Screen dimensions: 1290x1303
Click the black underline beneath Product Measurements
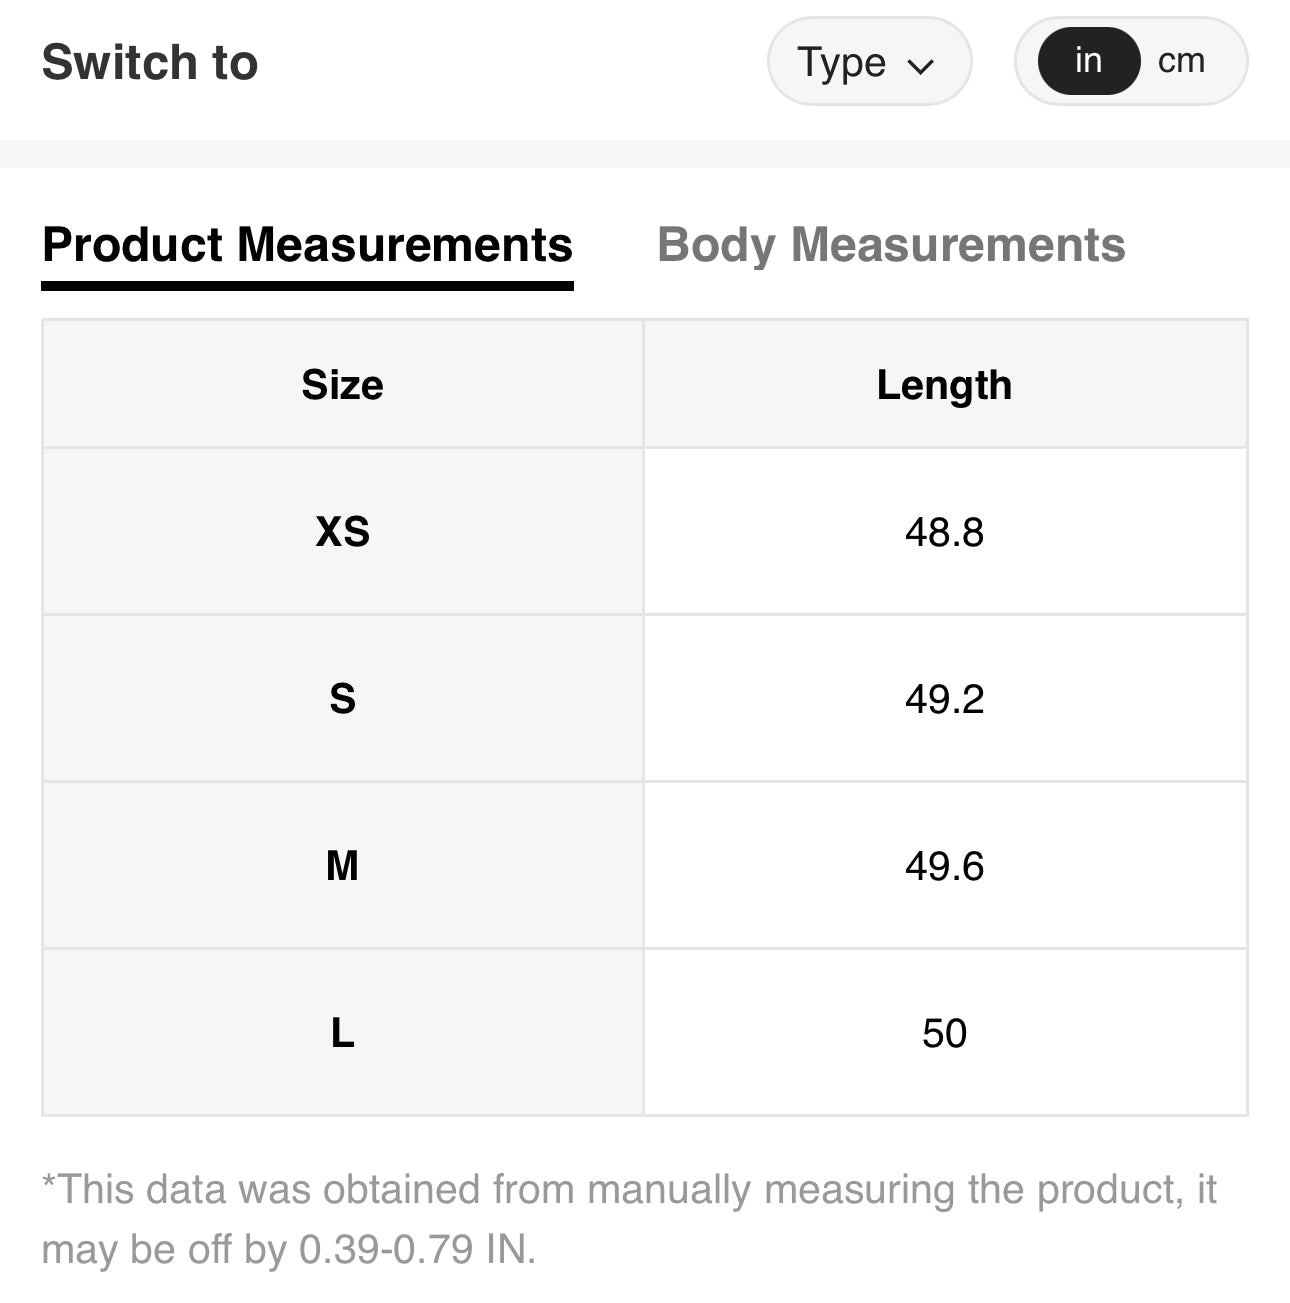pos(307,286)
